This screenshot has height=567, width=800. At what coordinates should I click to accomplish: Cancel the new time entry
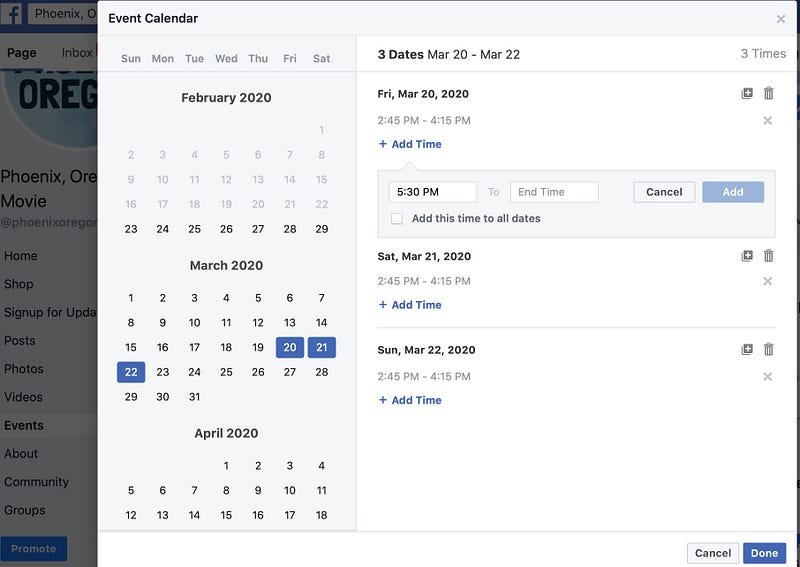point(664,192)
